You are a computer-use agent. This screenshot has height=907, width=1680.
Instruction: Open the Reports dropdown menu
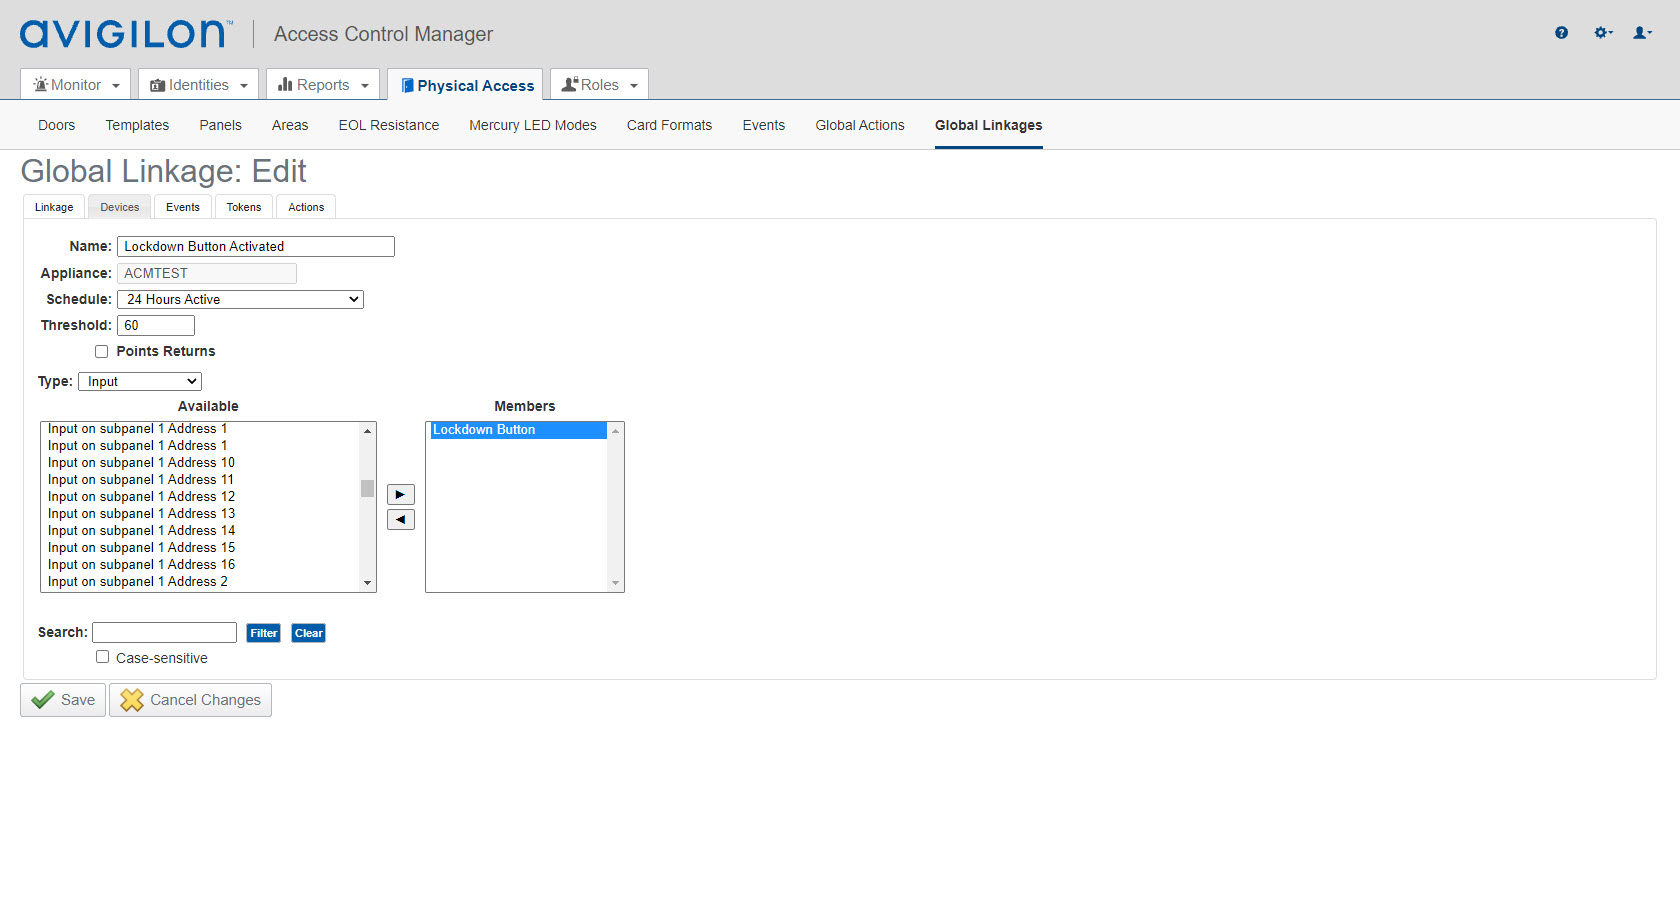323,85
